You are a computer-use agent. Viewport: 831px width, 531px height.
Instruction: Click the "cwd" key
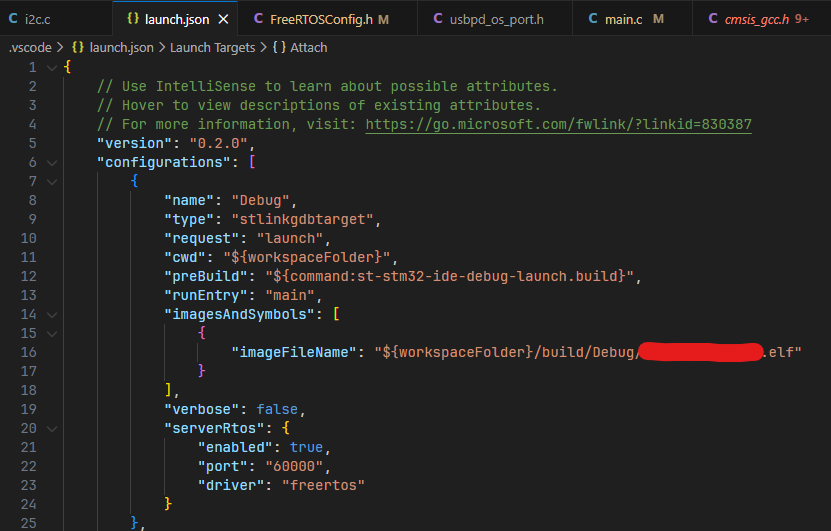tap(184, 258)
